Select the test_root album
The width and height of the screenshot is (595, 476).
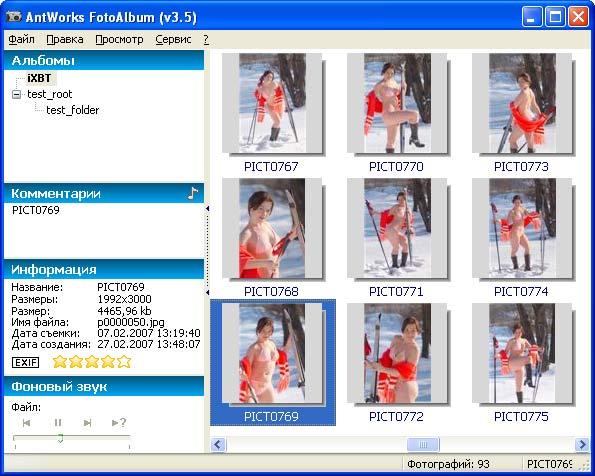point(49,94)
